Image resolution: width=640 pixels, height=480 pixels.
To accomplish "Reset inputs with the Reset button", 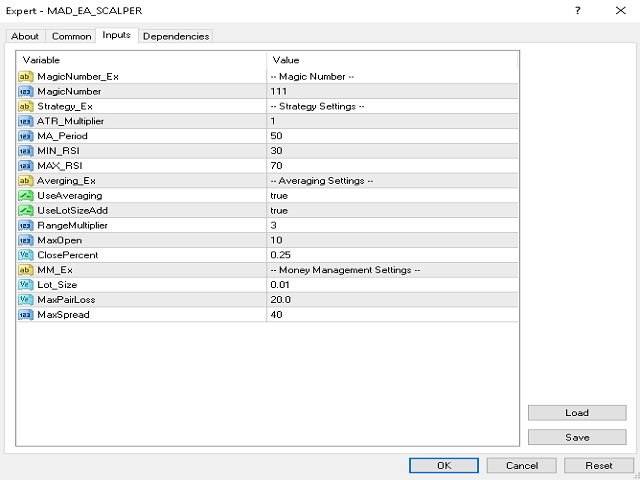I will pyautogui.click(x=599, y=465).
